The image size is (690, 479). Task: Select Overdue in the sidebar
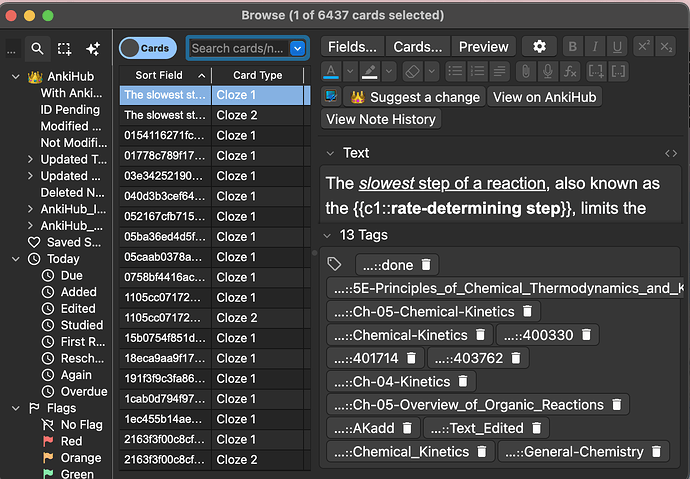(x=84, y=391)
